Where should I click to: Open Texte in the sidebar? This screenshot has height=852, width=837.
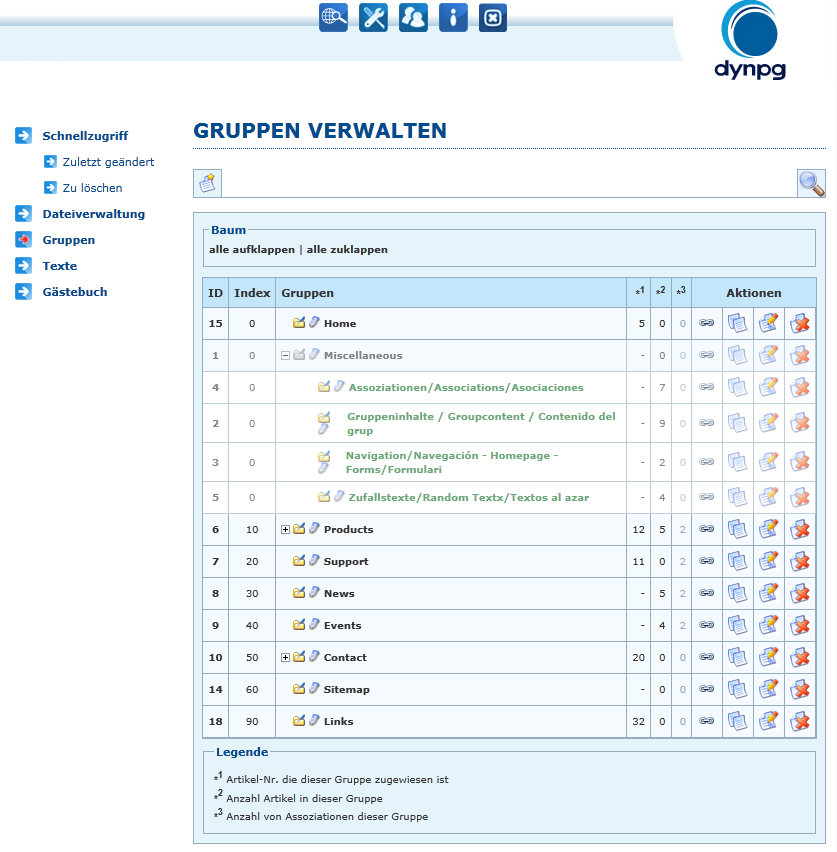pyautogui.click(x=59, y=266)
